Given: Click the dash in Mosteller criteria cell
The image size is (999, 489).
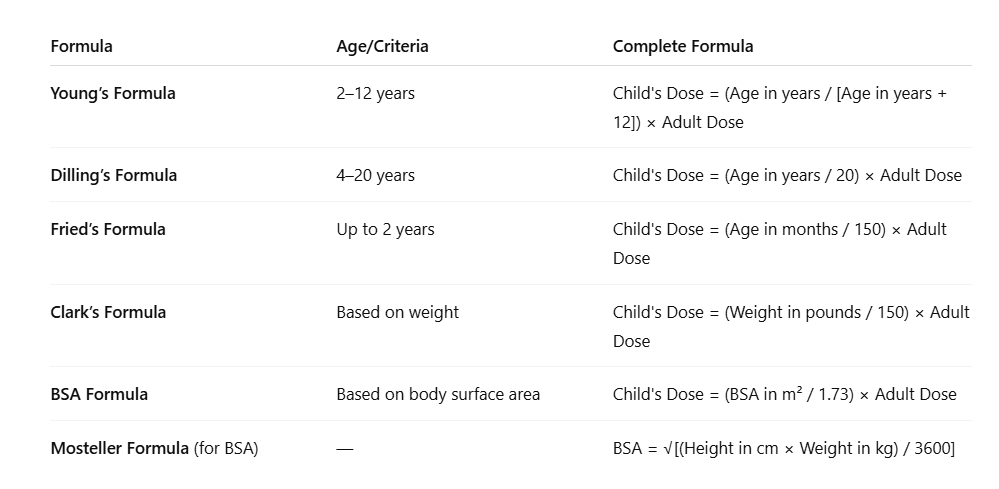Looking at the screenshot, I should pos(345,449).
